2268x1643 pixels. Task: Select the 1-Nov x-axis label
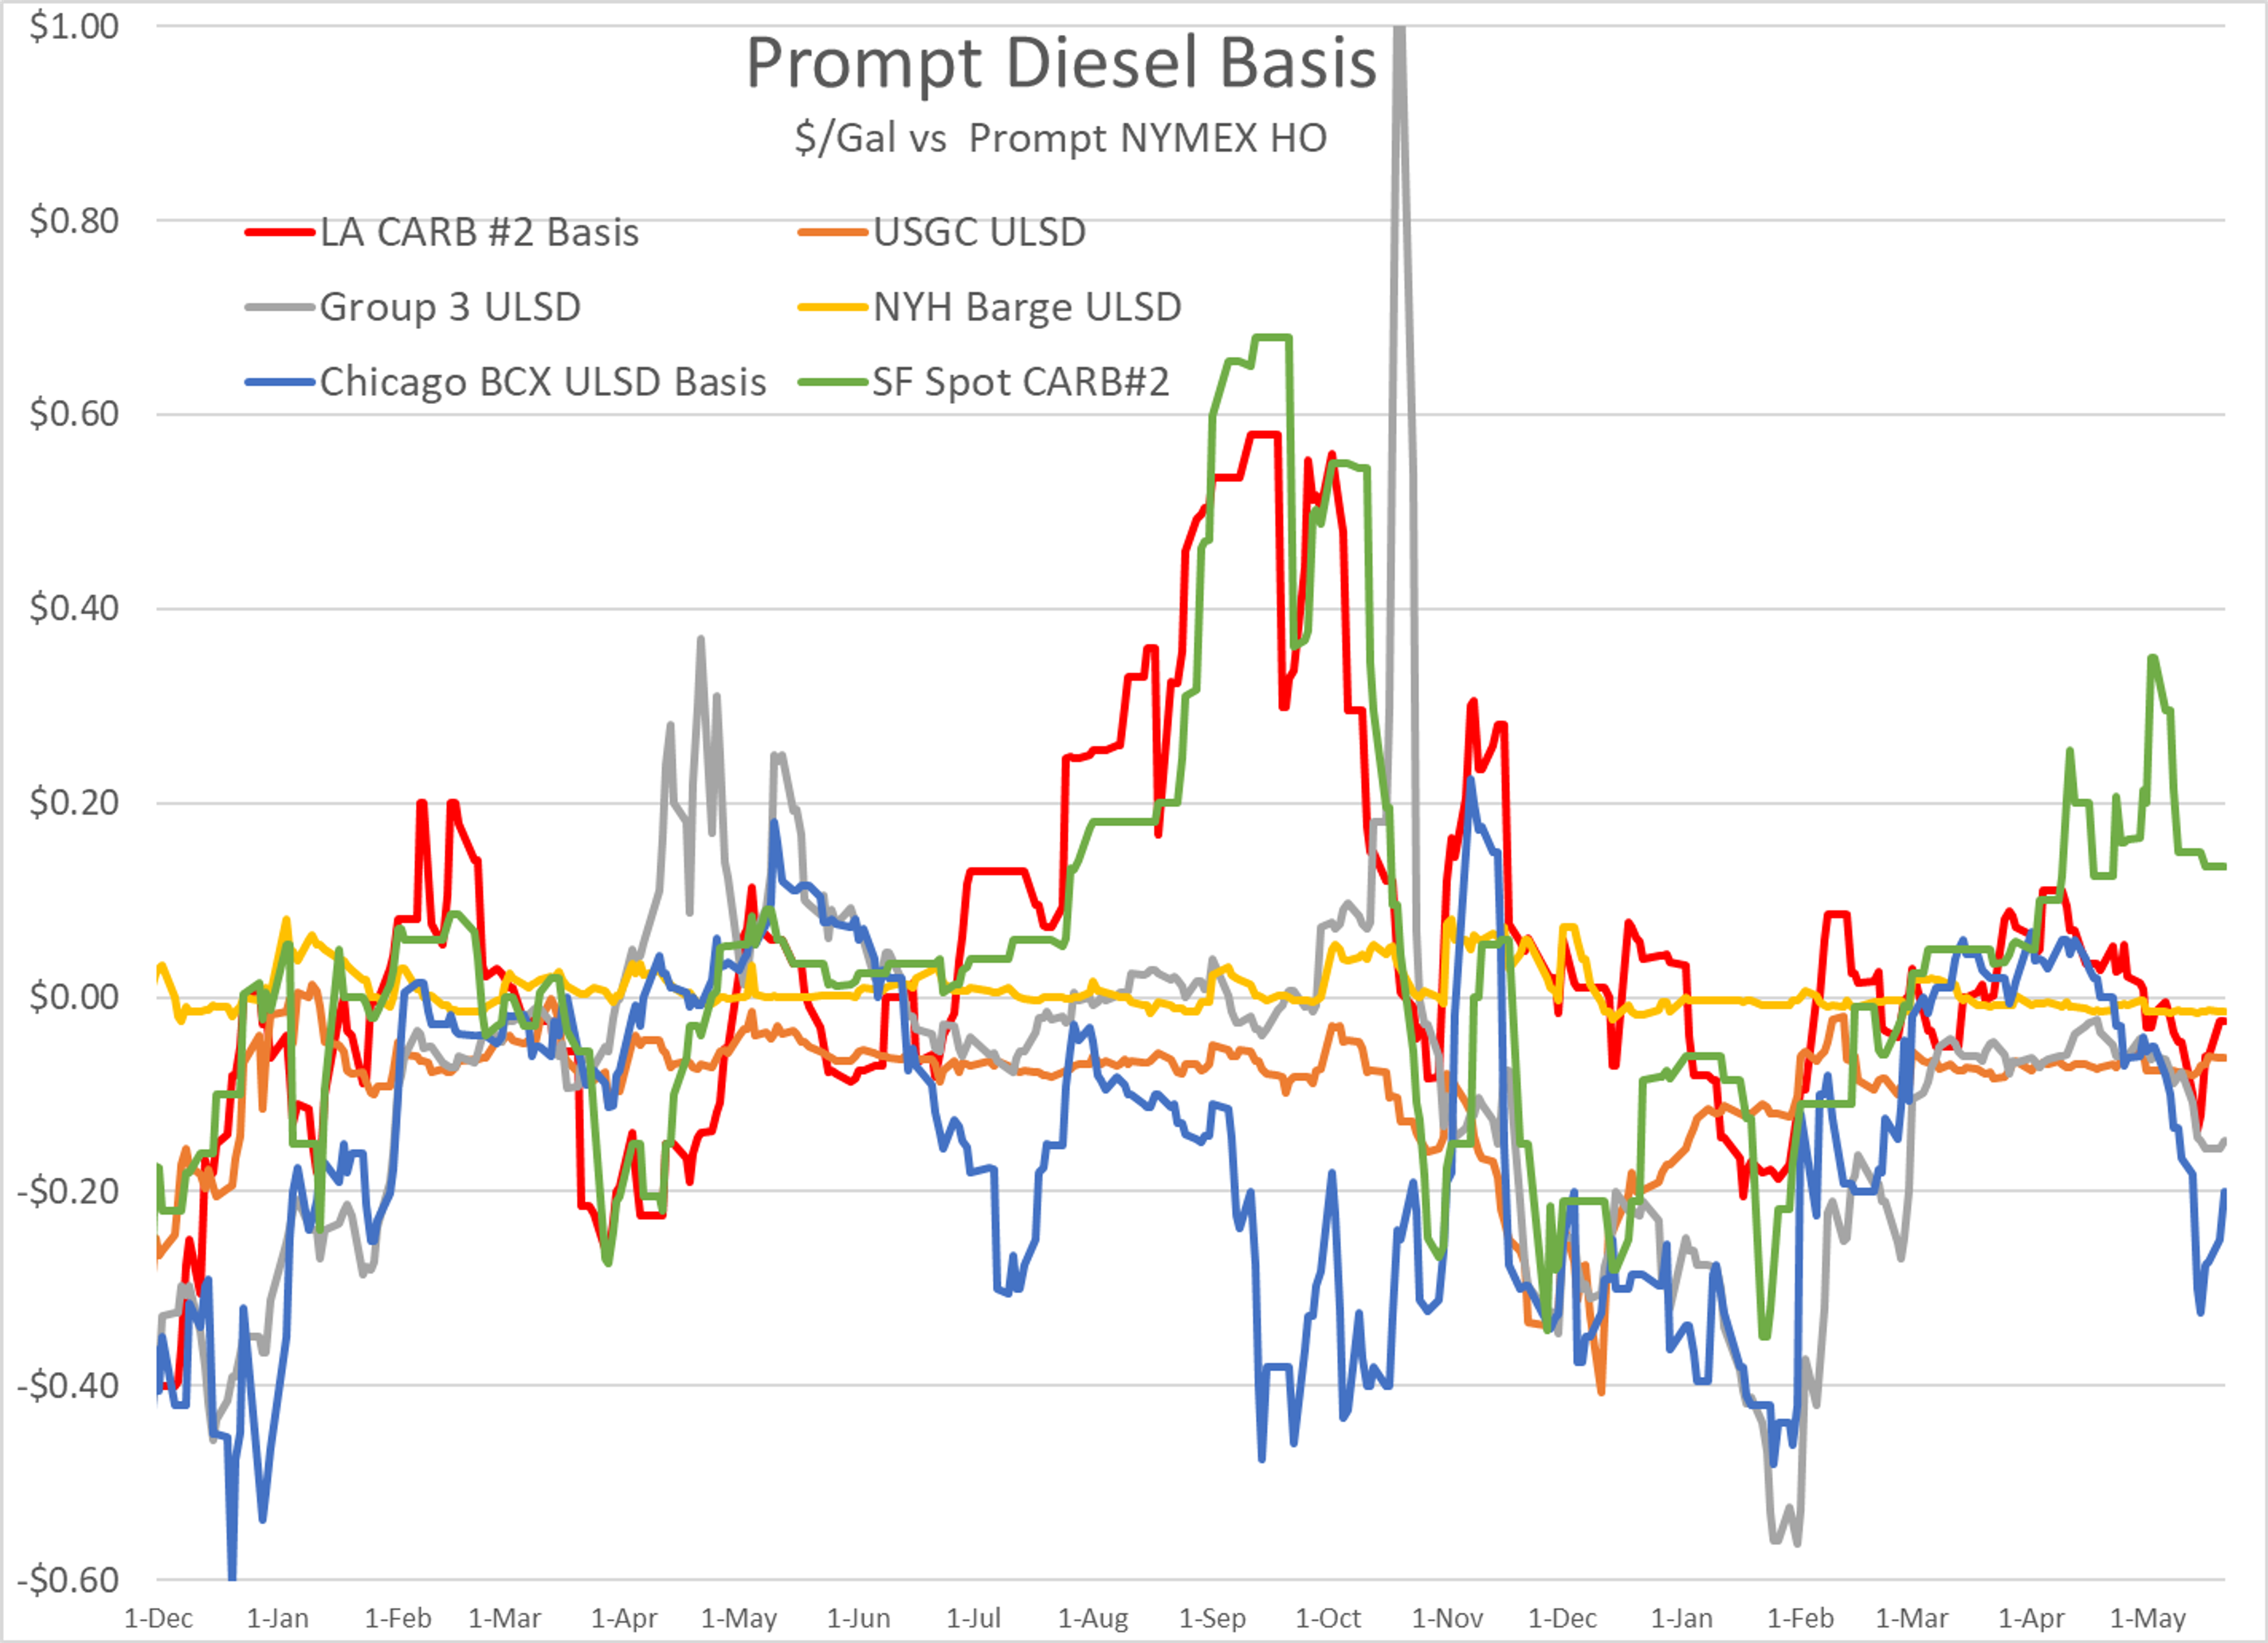(1447, 1618)
